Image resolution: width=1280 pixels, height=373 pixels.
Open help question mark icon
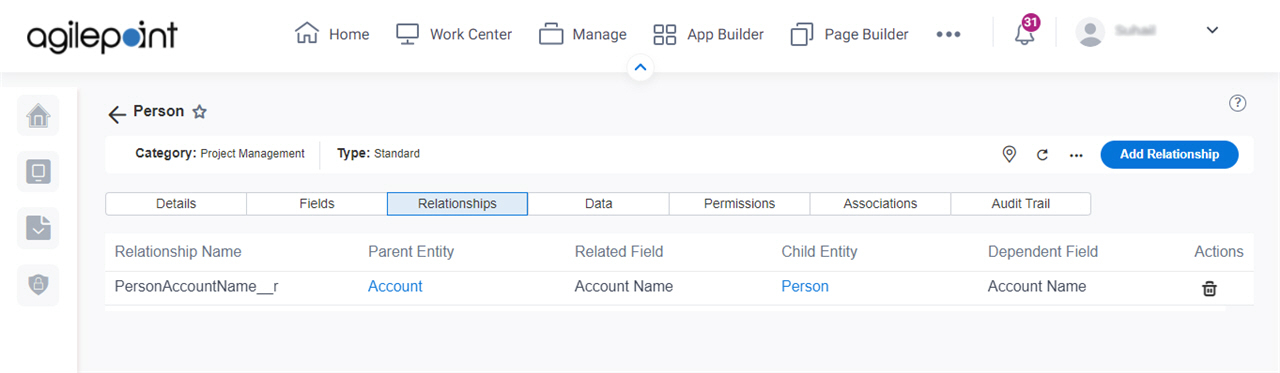coord(1237,103)
